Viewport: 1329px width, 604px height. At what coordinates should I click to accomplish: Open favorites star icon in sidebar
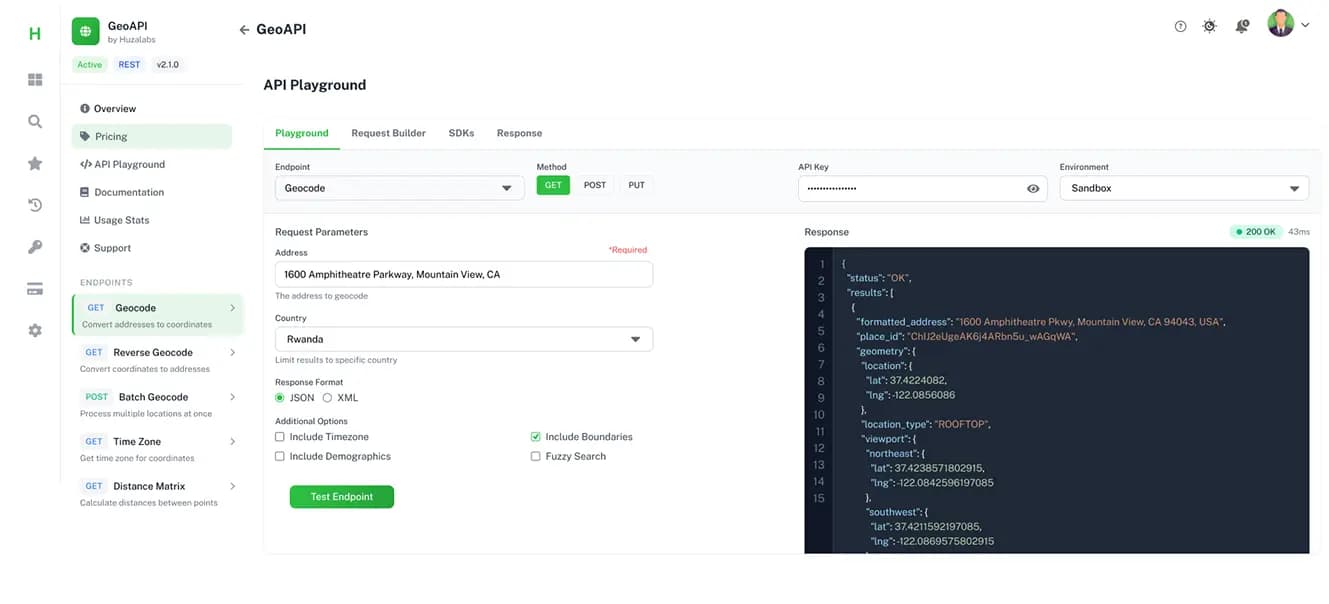tap(35, 164)
